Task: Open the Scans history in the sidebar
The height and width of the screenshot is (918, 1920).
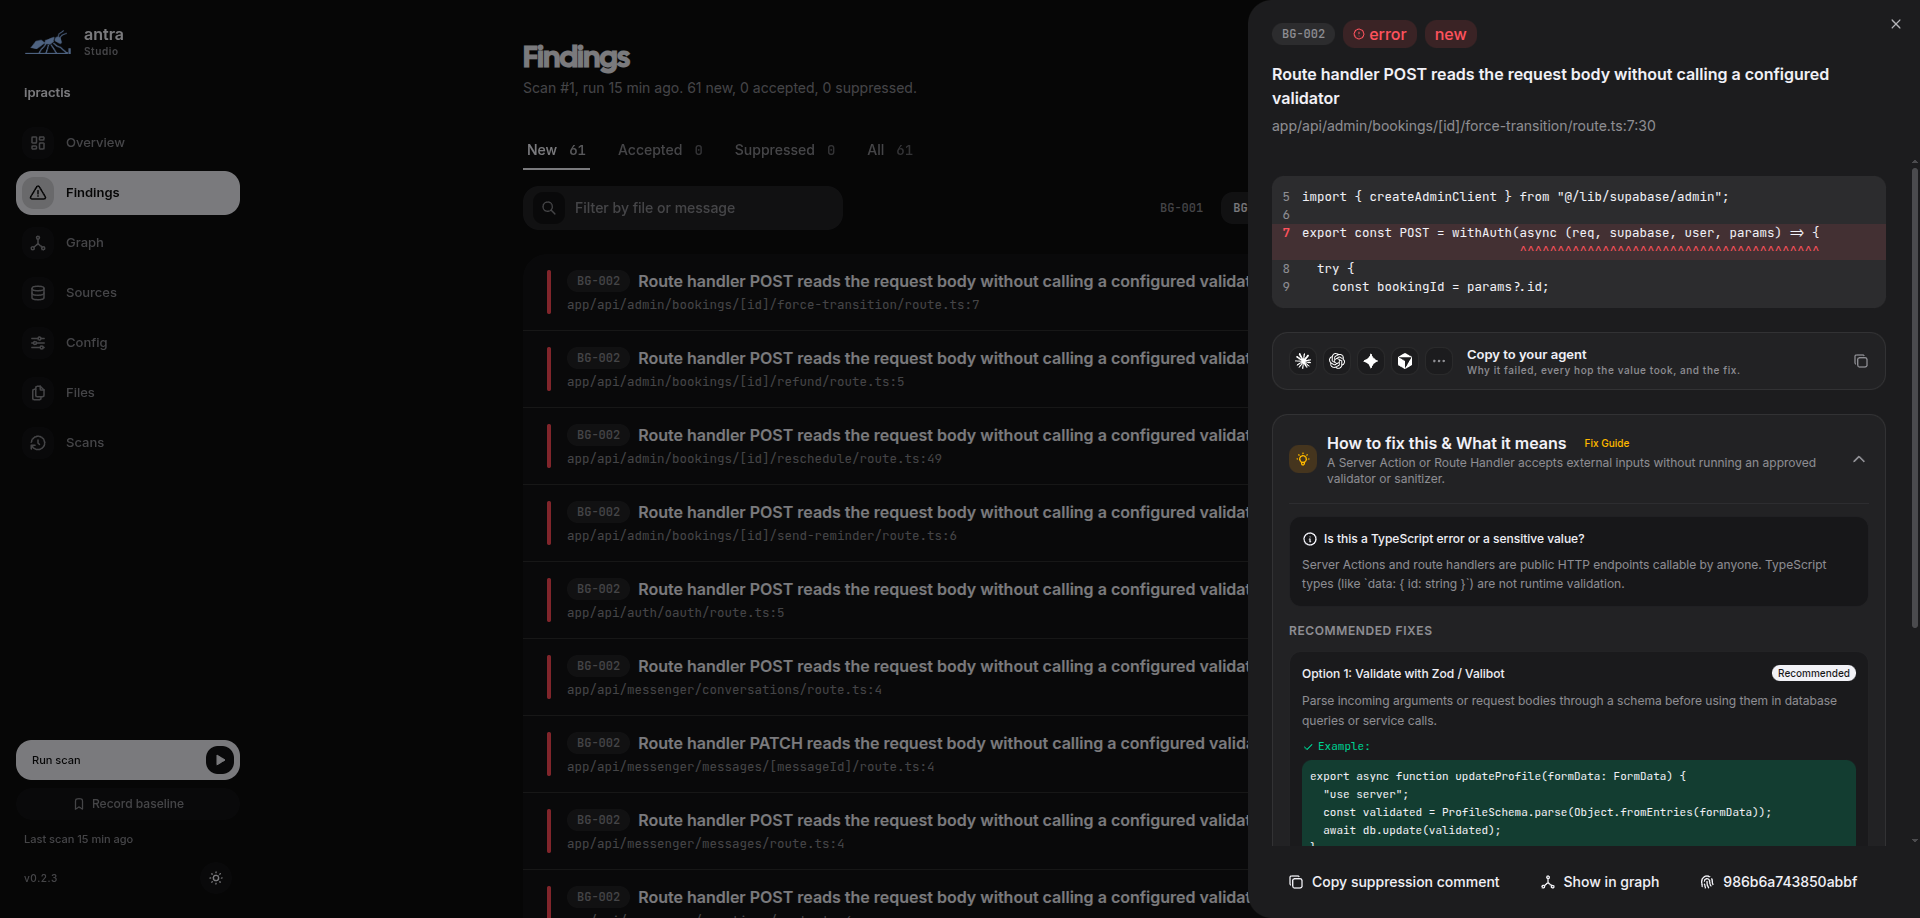Action: click(128, 443)
